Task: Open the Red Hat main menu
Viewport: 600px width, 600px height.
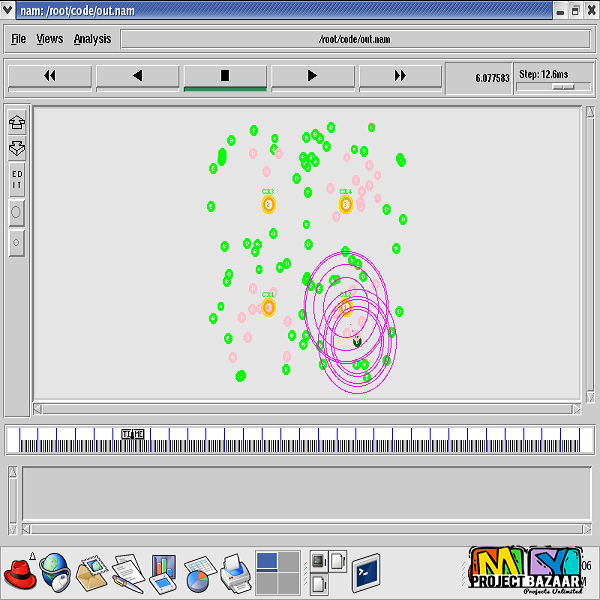Action: click(x=20, y=574)
